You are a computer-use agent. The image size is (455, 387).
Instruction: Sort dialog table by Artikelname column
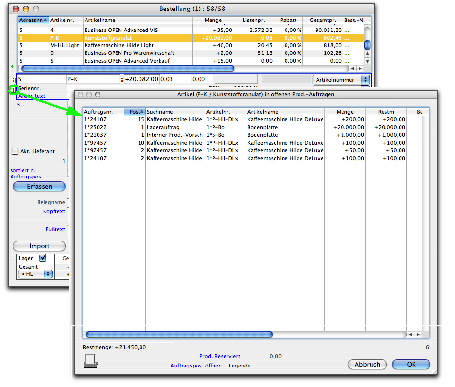(285, 112)
